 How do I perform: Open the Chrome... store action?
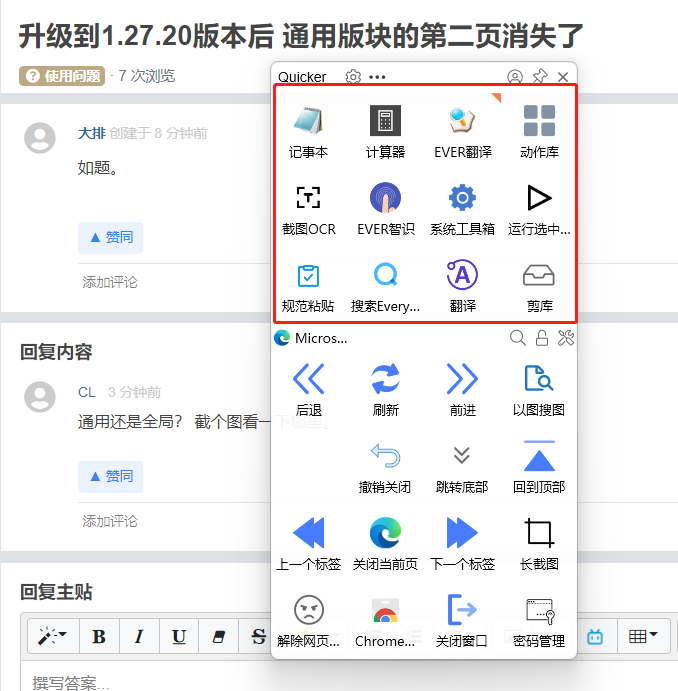[385, 621]
